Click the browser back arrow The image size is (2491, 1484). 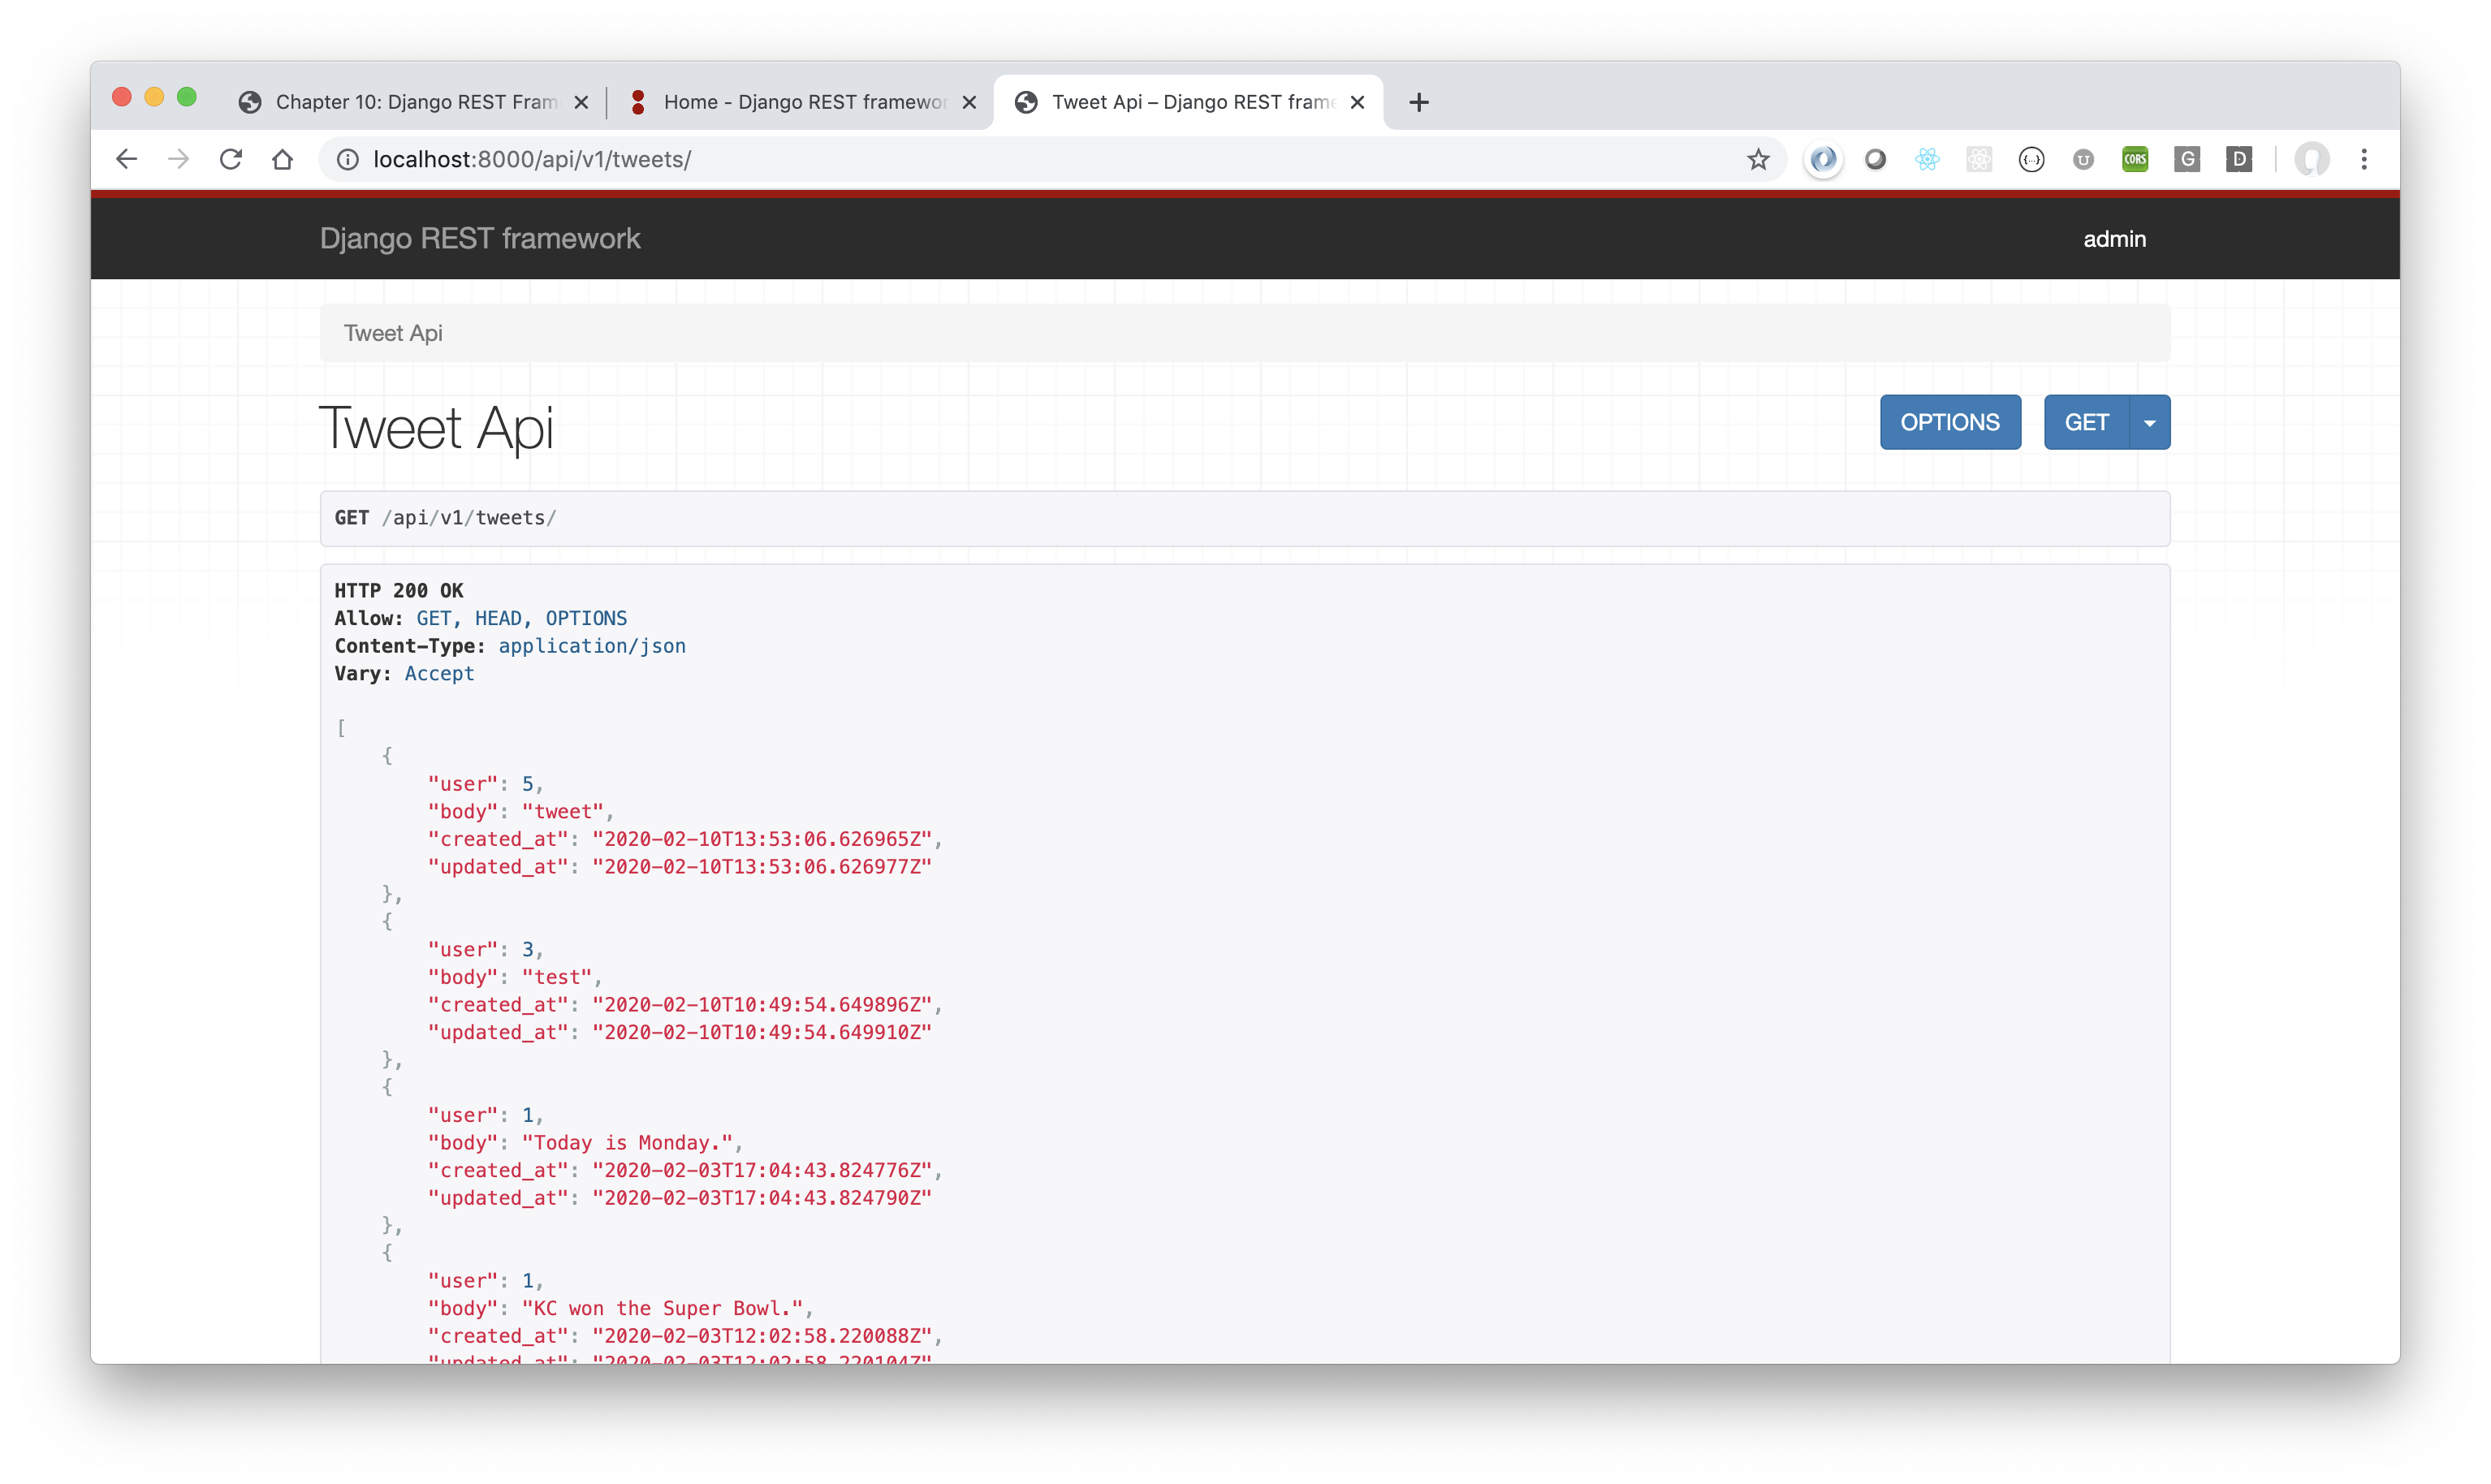(126, 159)
